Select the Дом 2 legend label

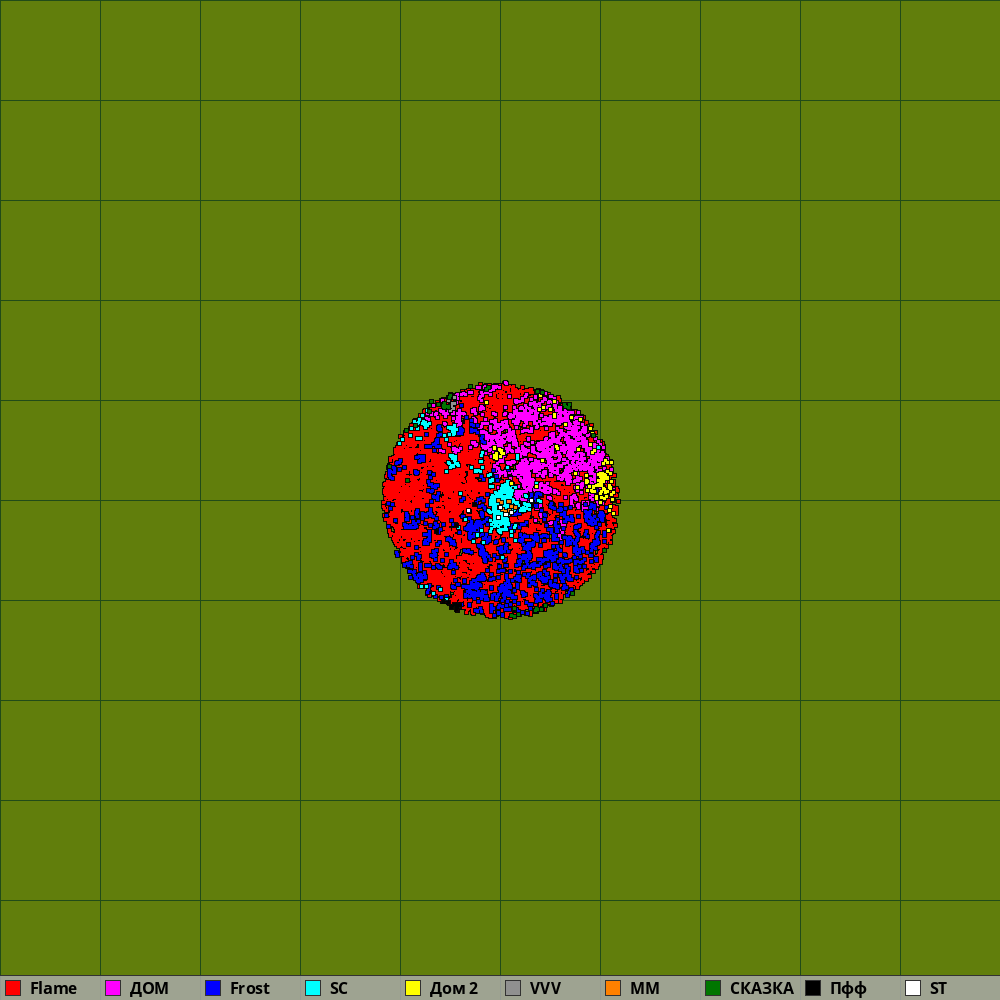(453, 988)
